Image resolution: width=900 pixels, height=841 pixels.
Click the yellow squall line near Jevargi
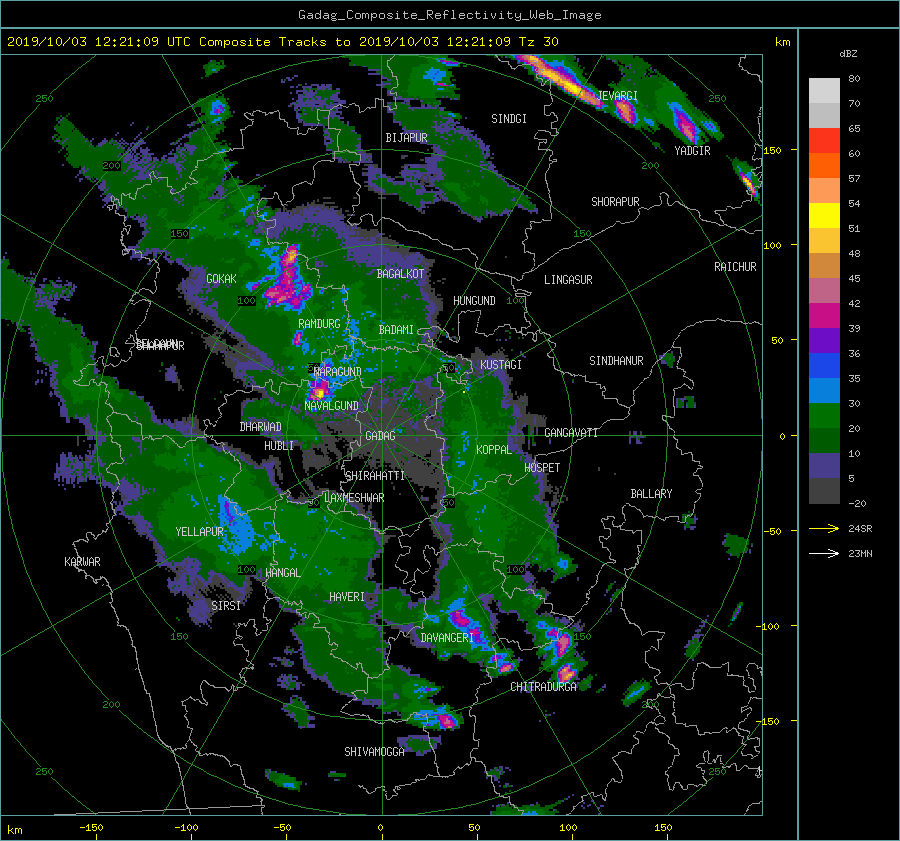point(560,77)
